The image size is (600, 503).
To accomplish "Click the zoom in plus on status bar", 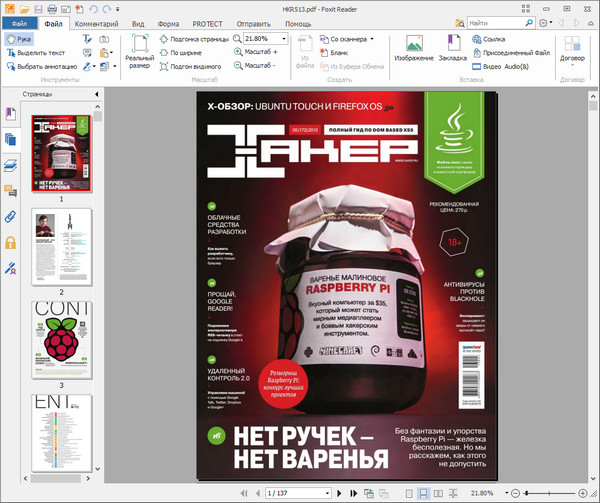I will tap(582, 493).
